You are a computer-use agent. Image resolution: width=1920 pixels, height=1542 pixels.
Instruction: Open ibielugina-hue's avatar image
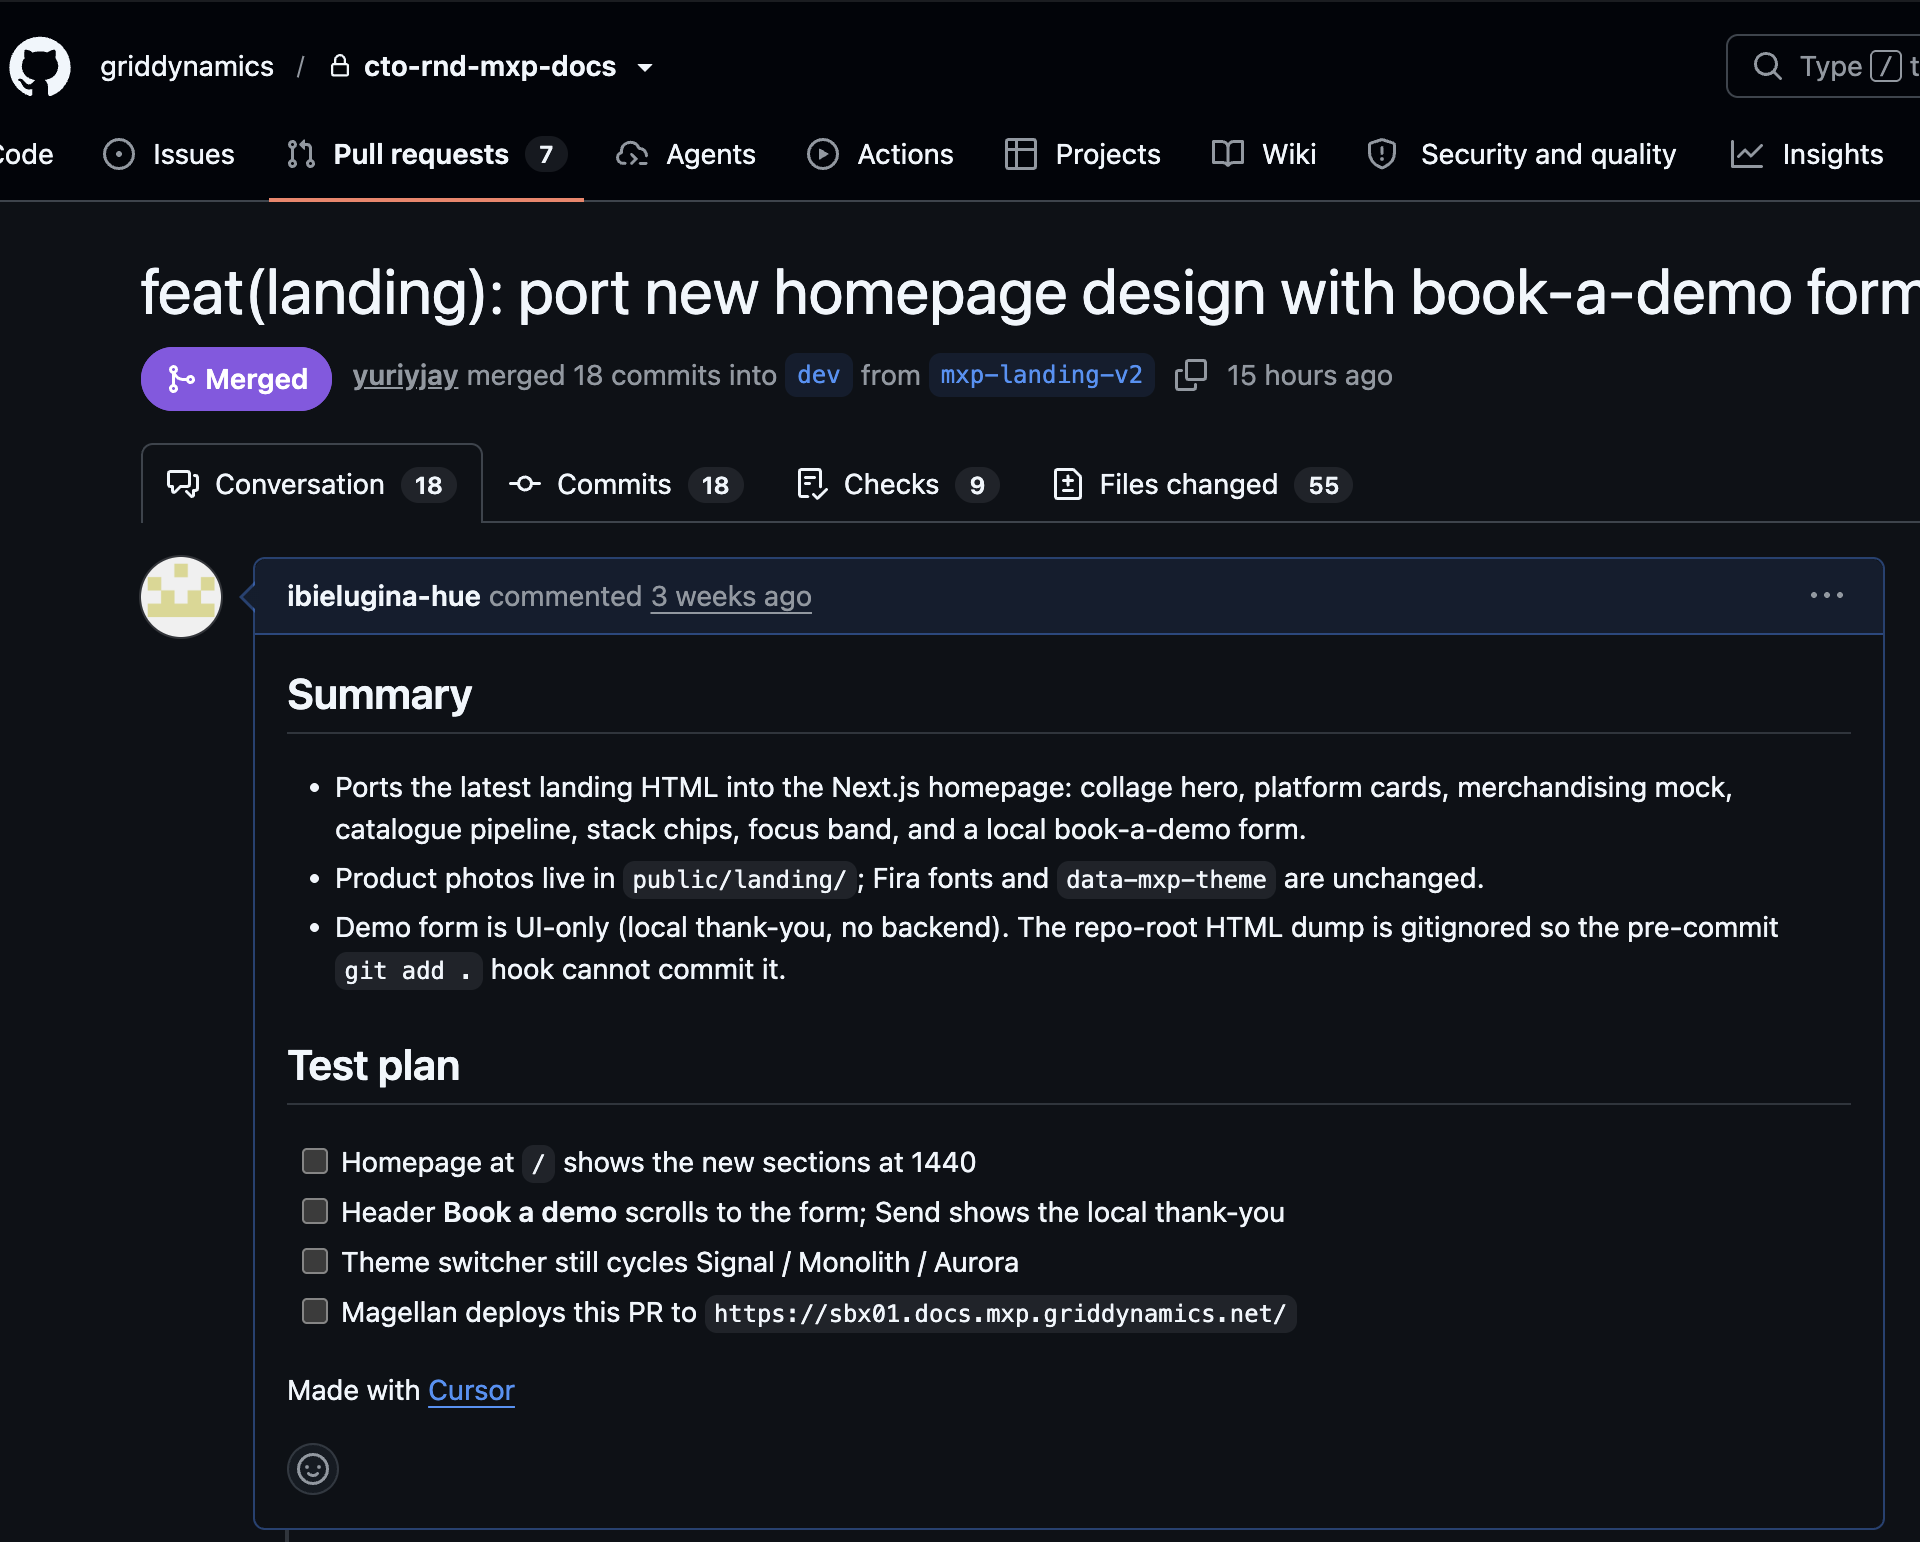(181, 597)
